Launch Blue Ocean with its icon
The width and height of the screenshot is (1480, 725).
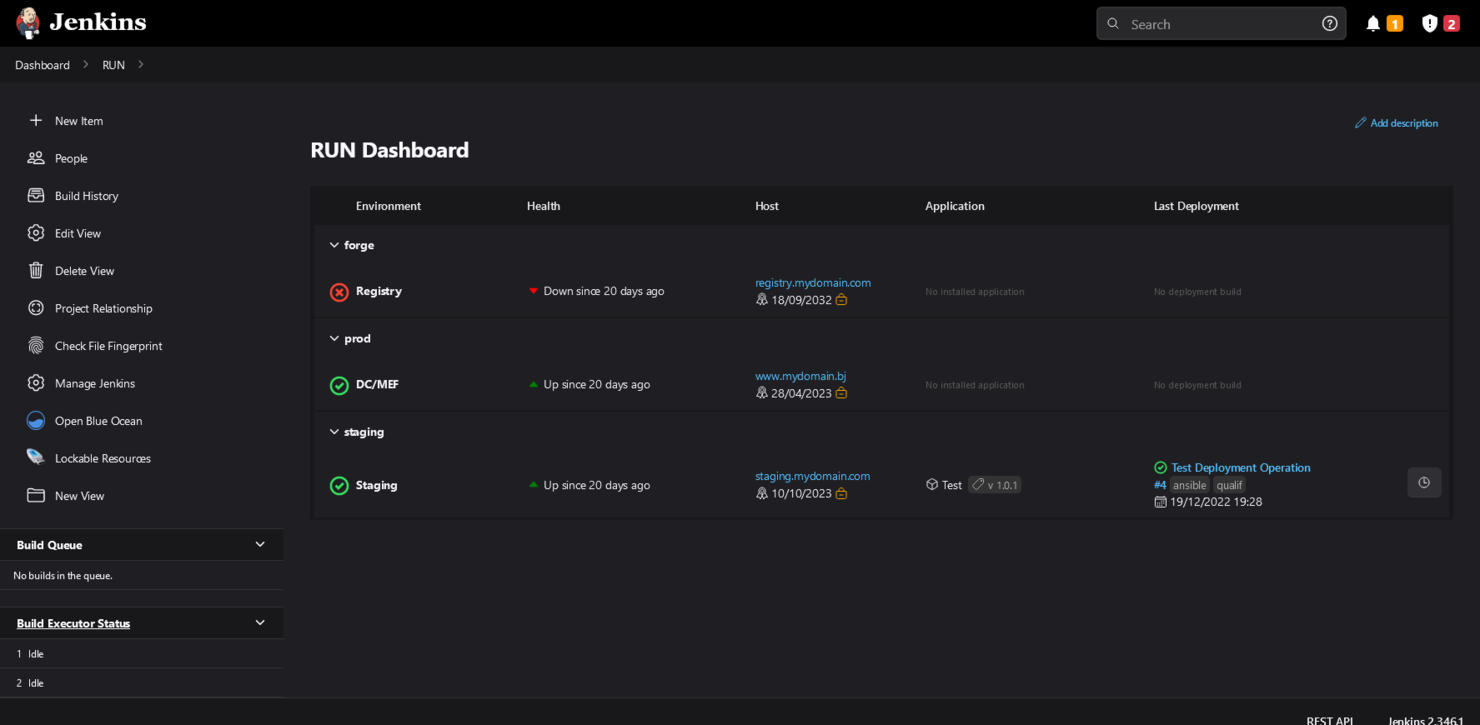pyautogui.click(x=36, y=420)
